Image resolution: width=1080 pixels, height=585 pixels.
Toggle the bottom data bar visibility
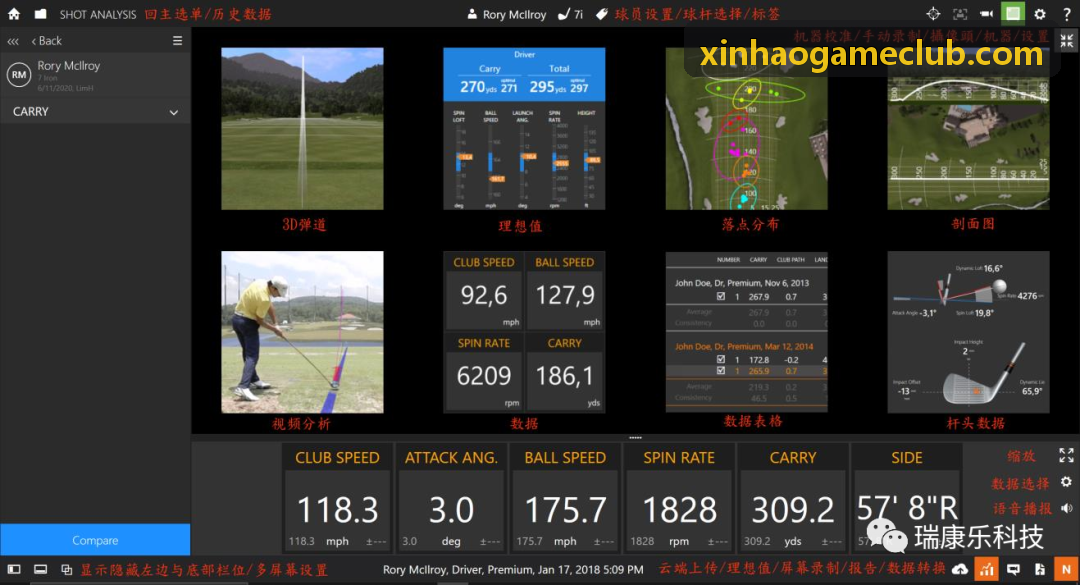coord(41,570)
